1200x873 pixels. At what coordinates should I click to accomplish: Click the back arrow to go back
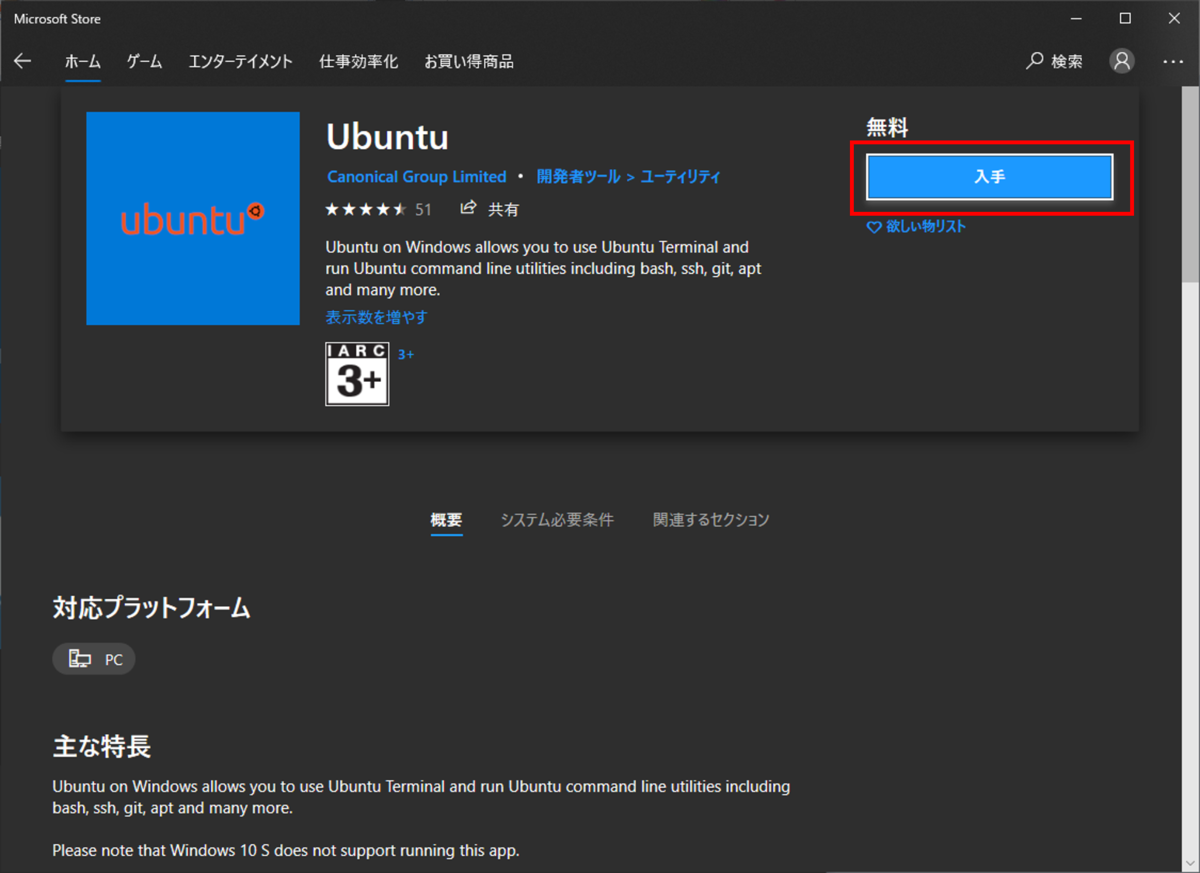[x=22, y=61]
